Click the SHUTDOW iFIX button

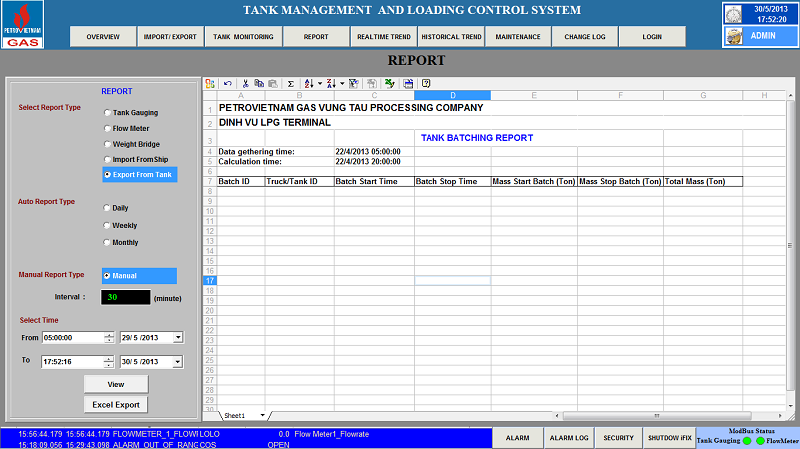pos(669,438)
